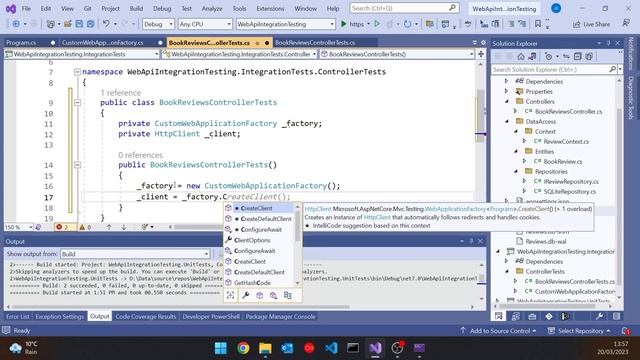Click Add to Source Control
This screenshot has height=360, width=640.
pos(498,331)
